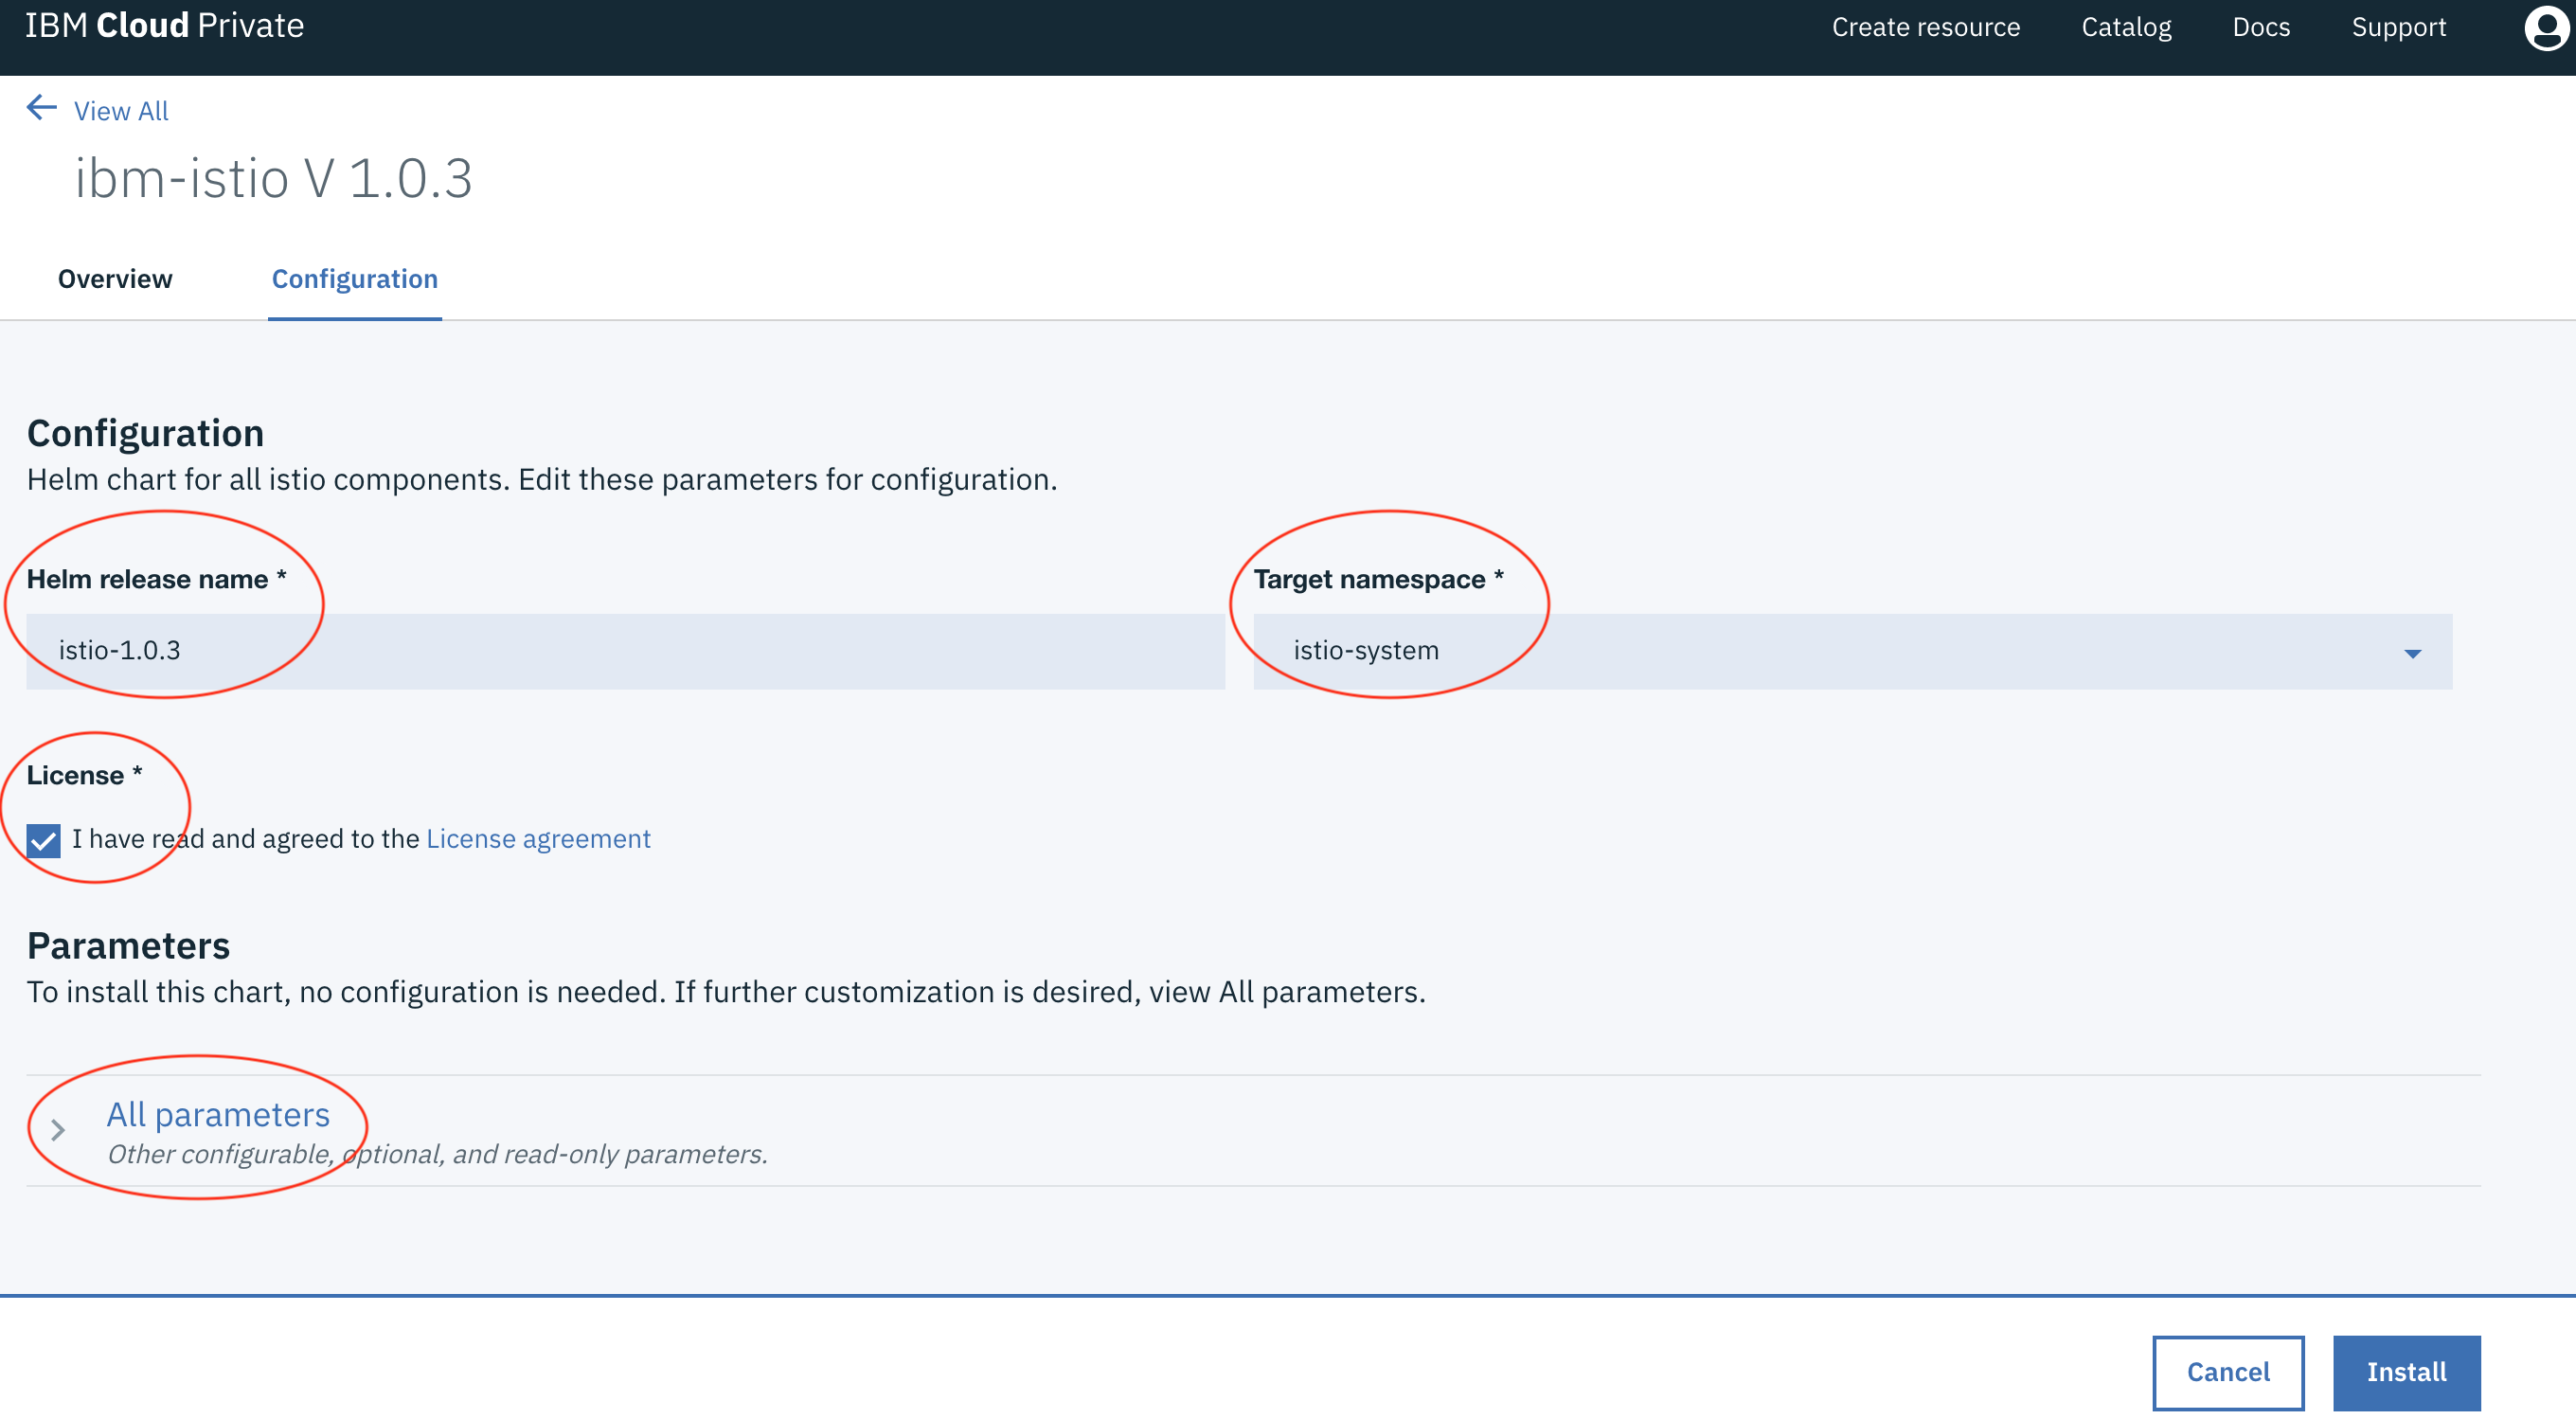Click the back arrow beside View All
Viewport: 2576px width, 1419px height.
coord(42,108)
